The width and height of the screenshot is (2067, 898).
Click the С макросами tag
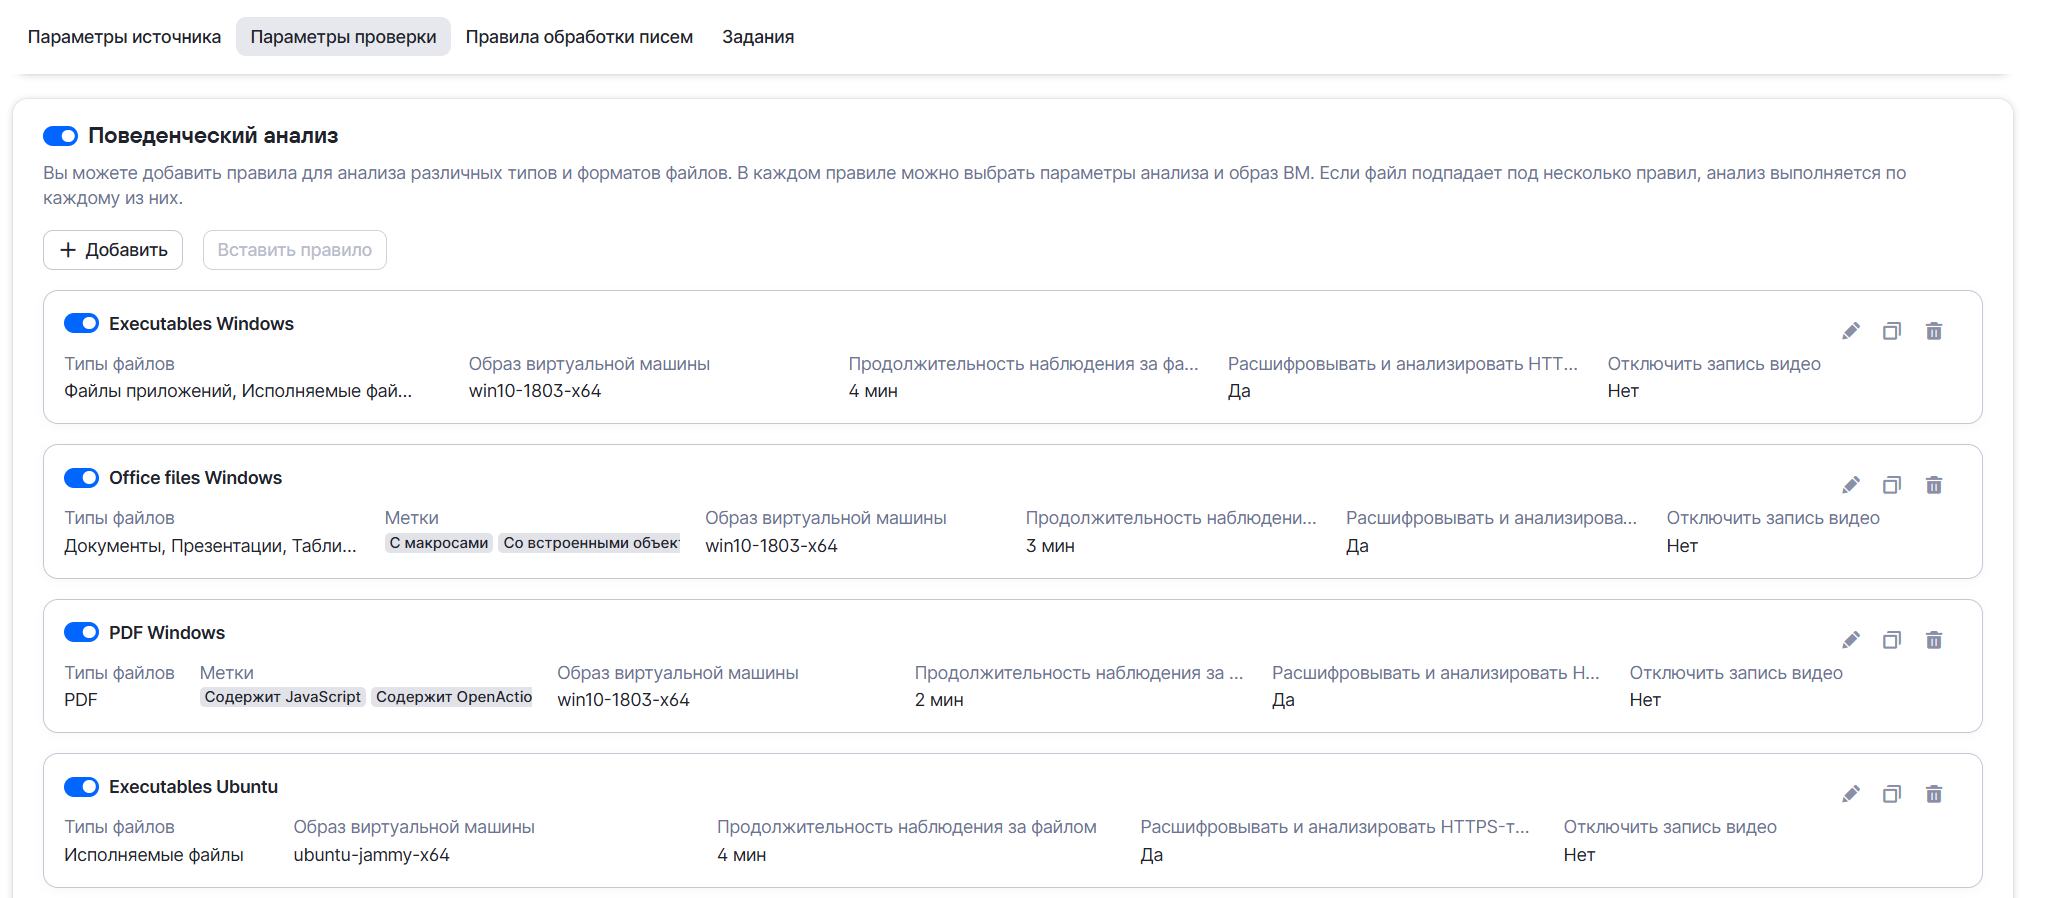[x=439, y=543]
